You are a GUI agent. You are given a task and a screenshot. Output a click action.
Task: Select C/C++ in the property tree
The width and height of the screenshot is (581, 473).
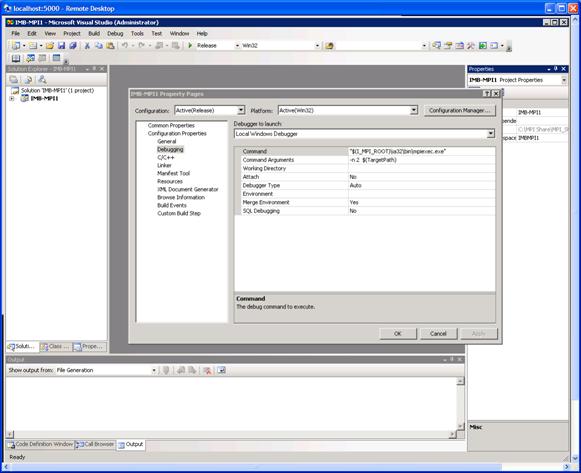point(166,157)
